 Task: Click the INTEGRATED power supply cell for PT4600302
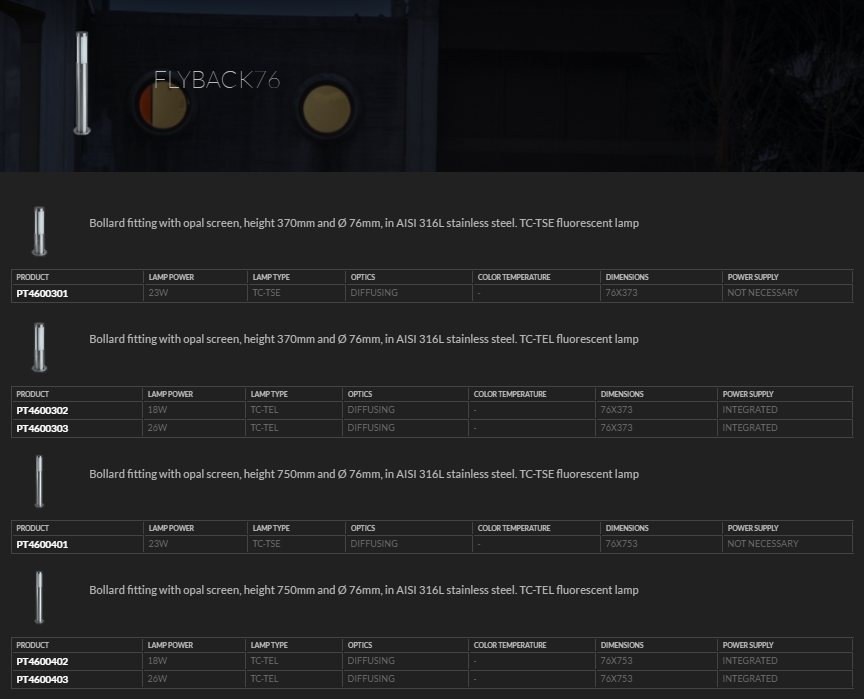(x=750, y=410)
